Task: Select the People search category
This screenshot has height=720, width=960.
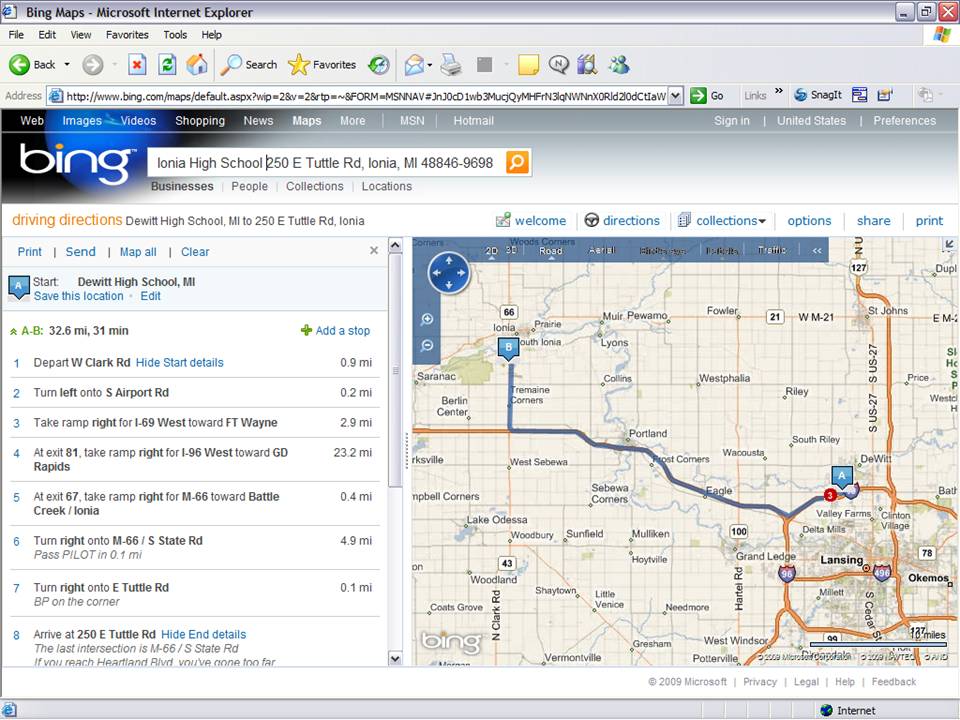Action: (x=249, y=186)
